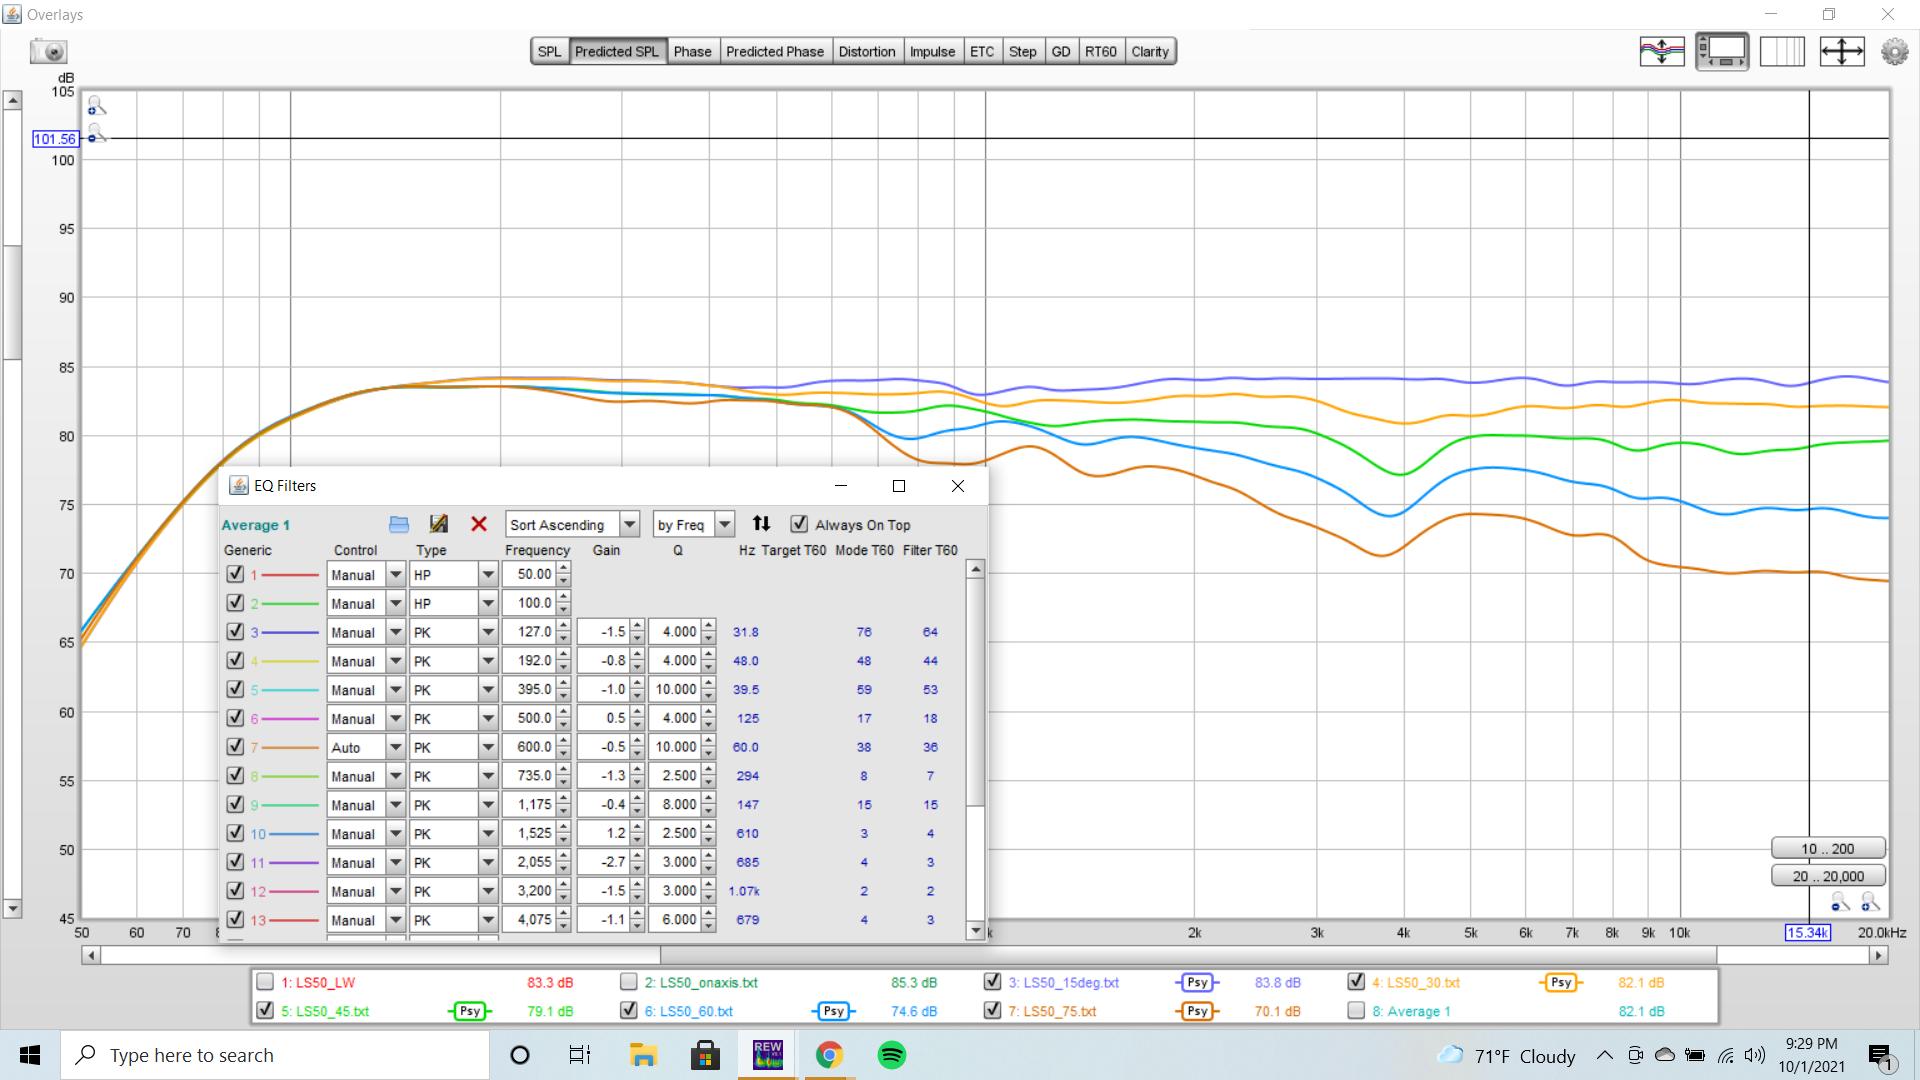Enable the 2: LS50_onaxis.txt trace checkbox
This screenshot has height=1080, width=1920.
[629, 982]
